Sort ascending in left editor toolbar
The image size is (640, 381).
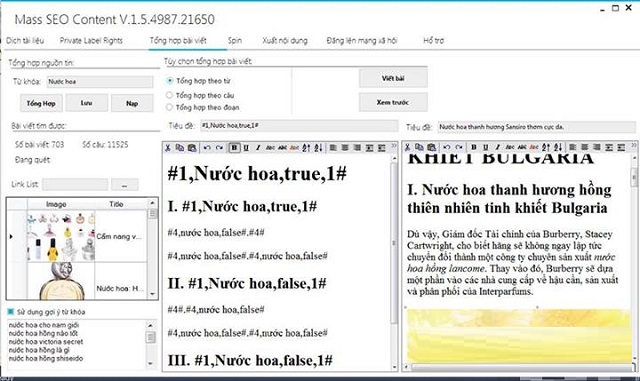coord(307,148)
